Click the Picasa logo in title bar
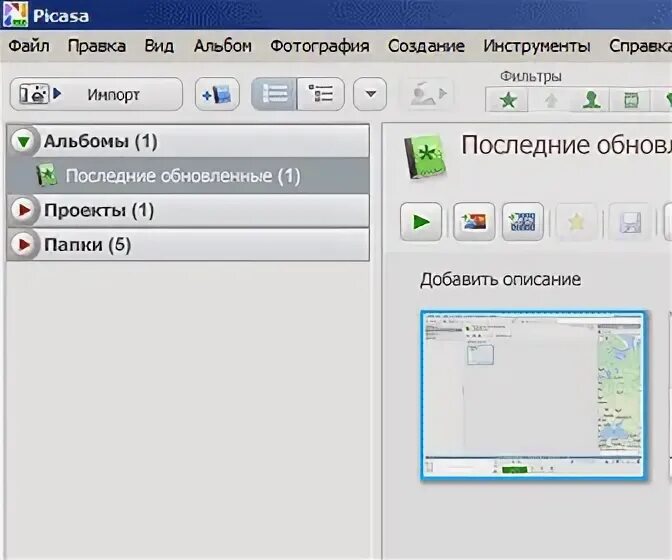The width and height of the screenshot is (672, 560). coord(15,14)
